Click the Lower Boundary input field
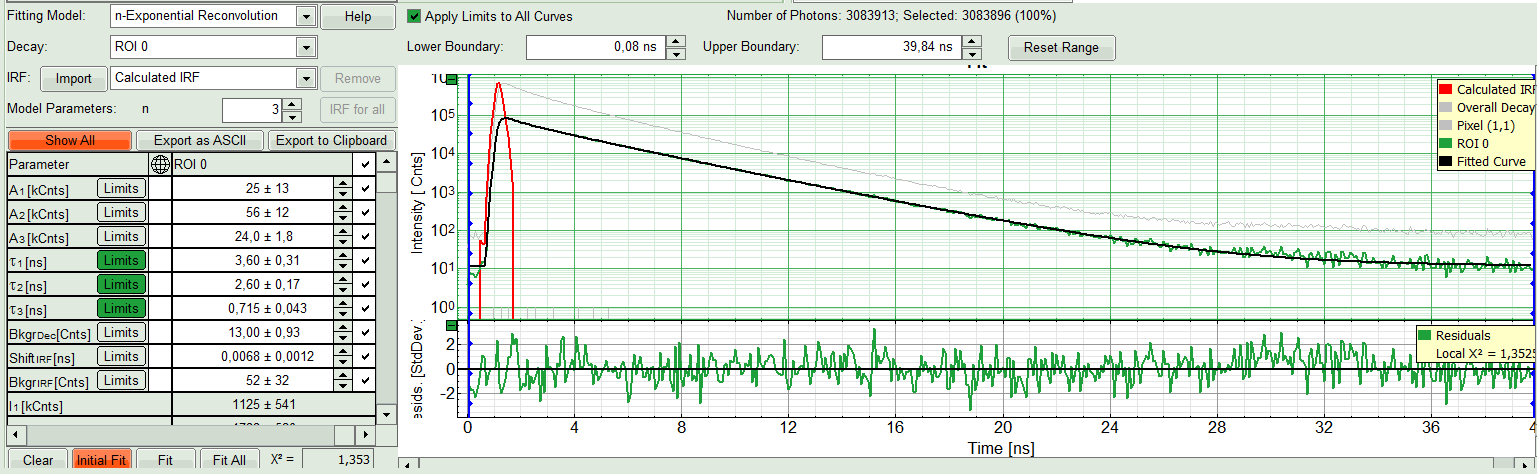Screen dimensions: 1537x474 (594, 48)
